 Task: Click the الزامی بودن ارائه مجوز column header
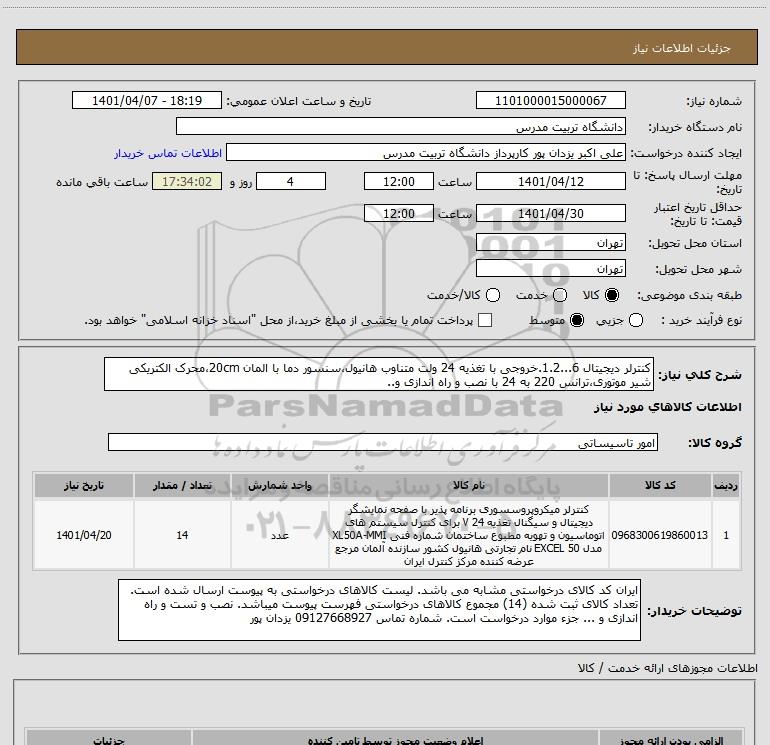[x=671, y=739]
